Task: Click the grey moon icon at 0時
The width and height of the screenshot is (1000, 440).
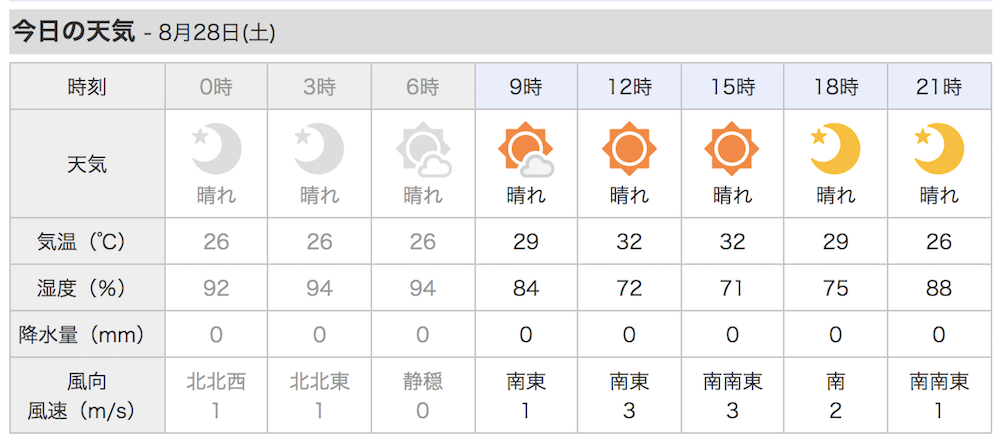Action: coord(217,149)
